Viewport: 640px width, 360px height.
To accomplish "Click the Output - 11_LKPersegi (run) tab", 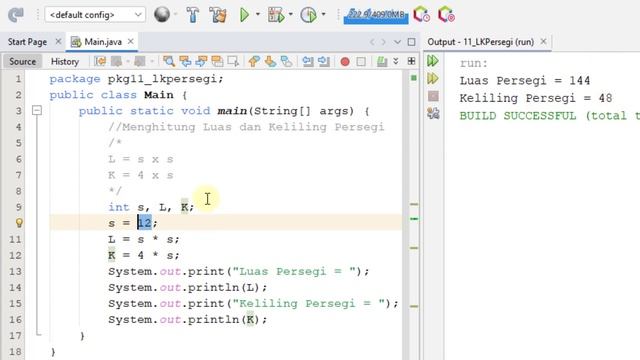I will 480,42.
